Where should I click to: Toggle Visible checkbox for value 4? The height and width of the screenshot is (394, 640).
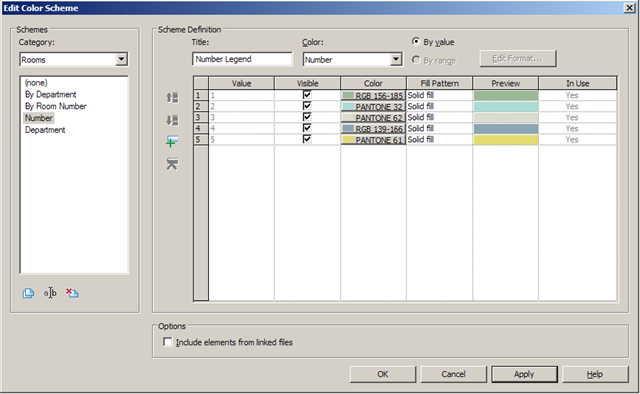(307, 128)
